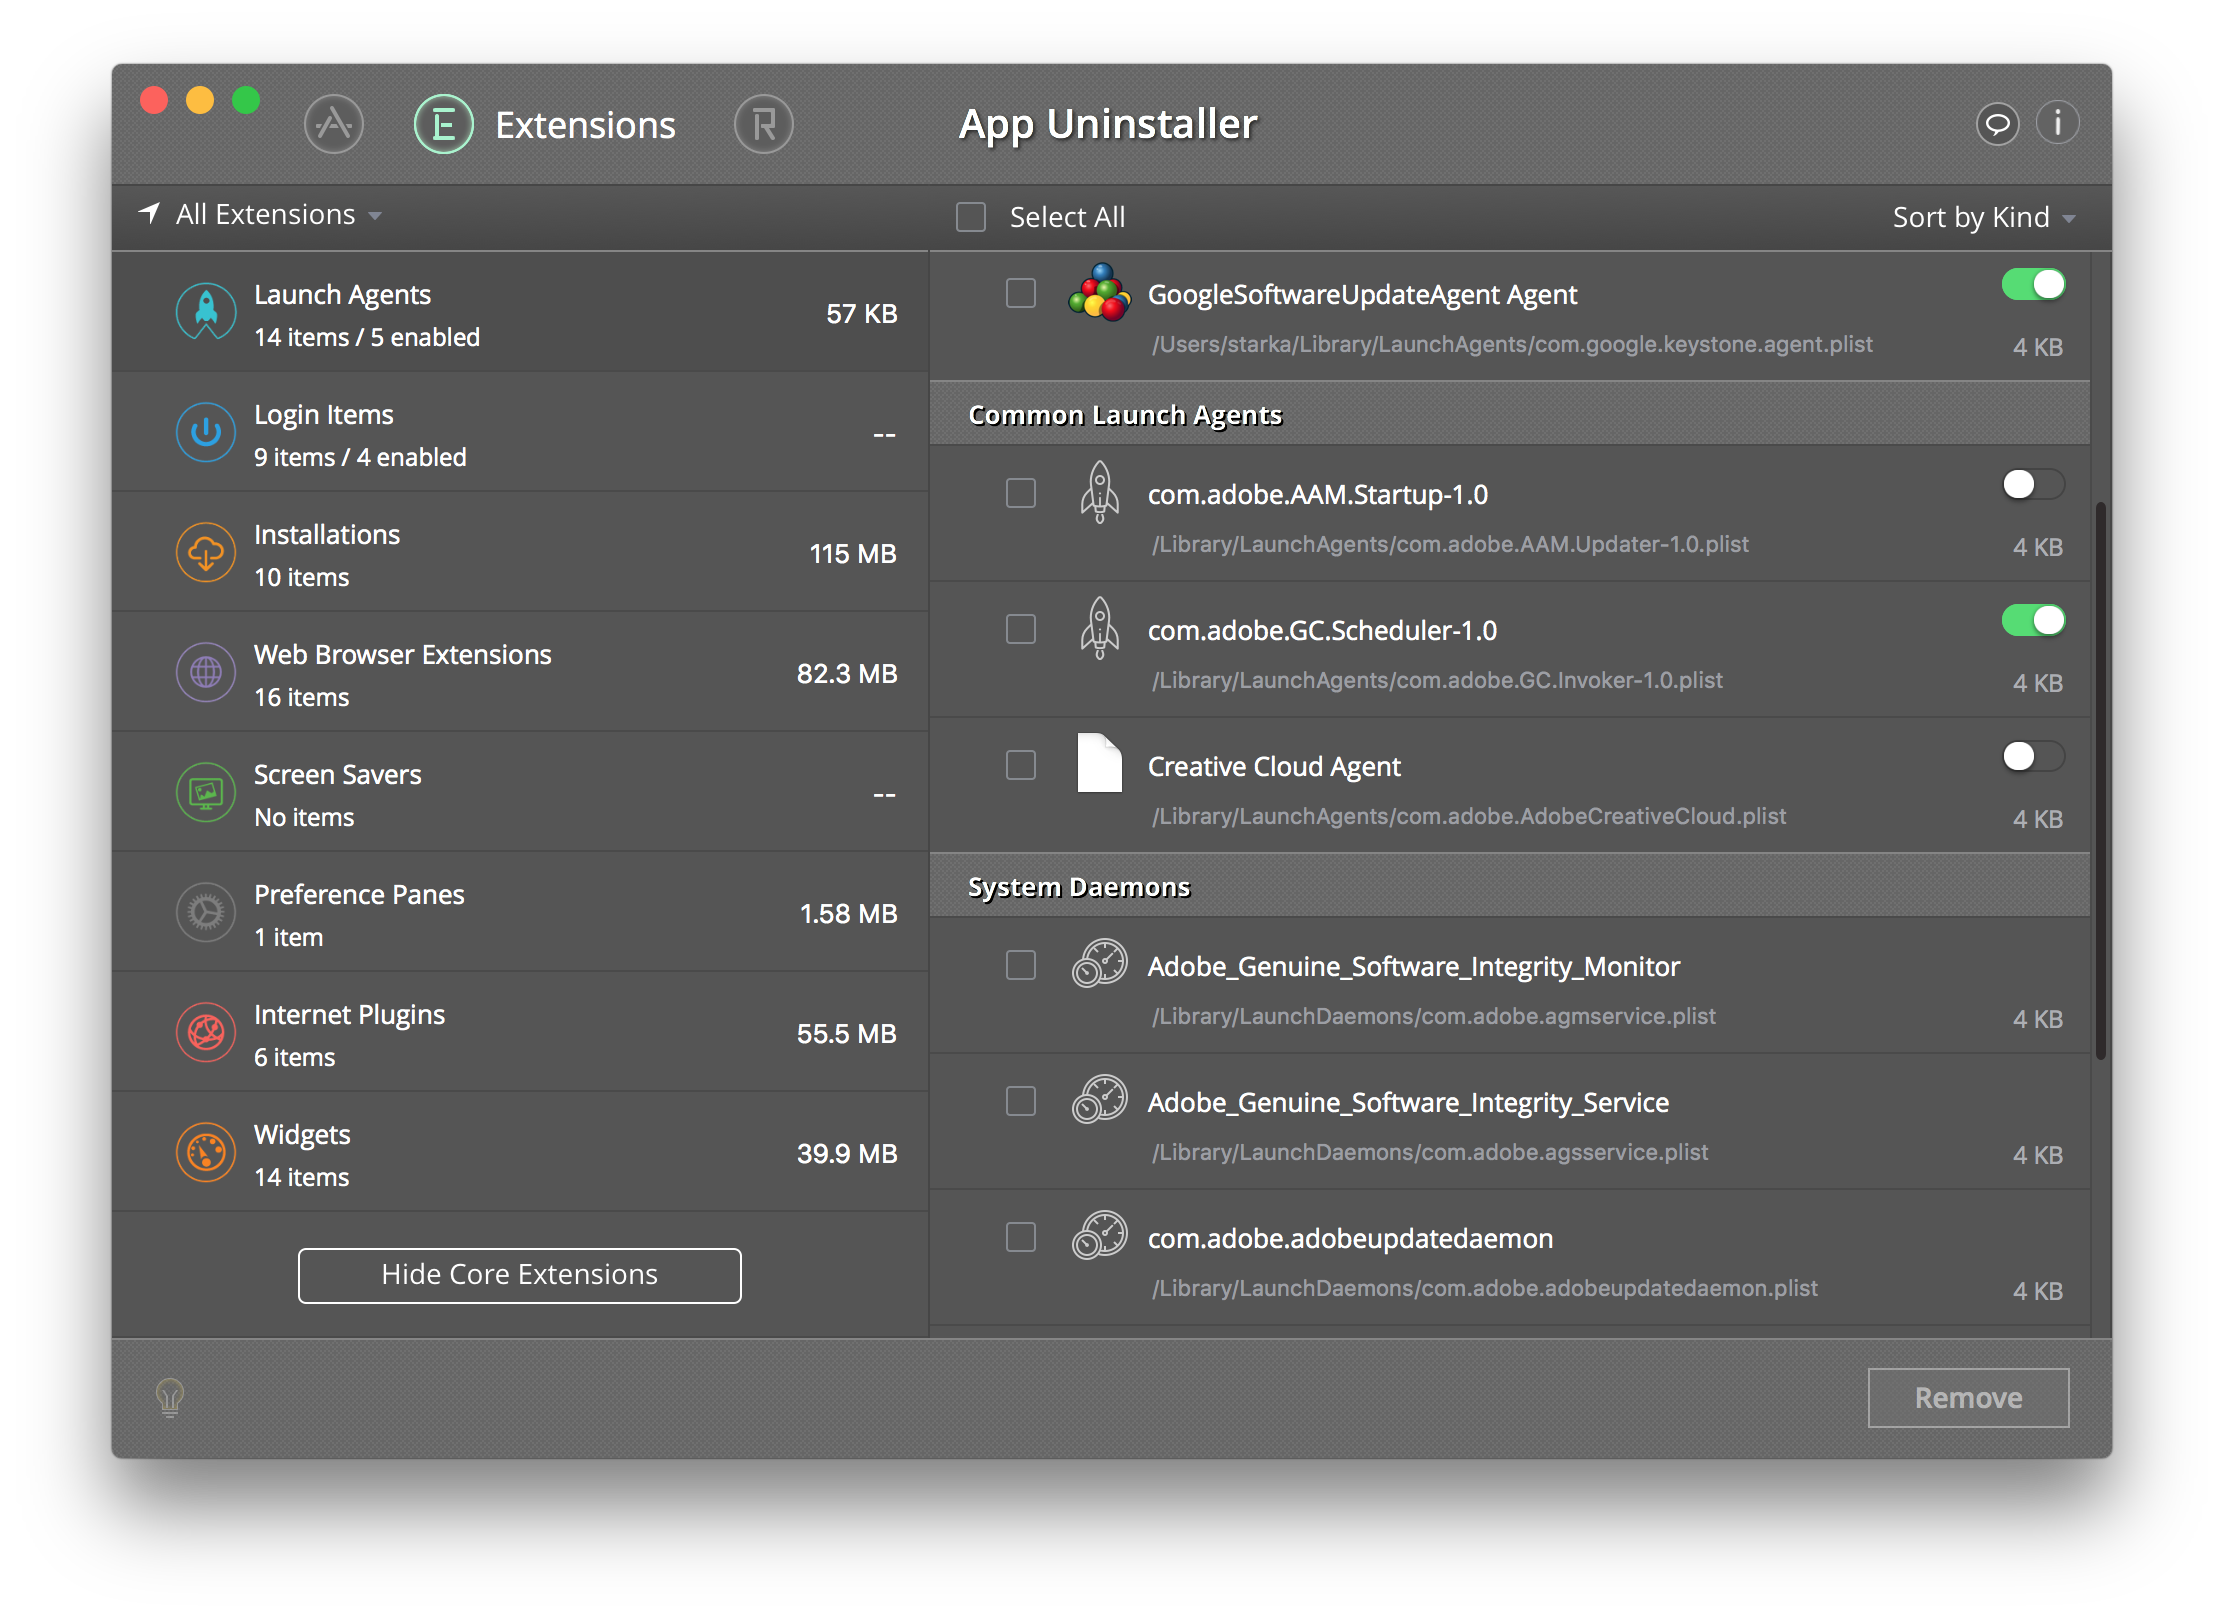Screen dimensions: 2224x1618
Task: Open the Sort by Kind dropdown menu
Action: point(1984,216)
